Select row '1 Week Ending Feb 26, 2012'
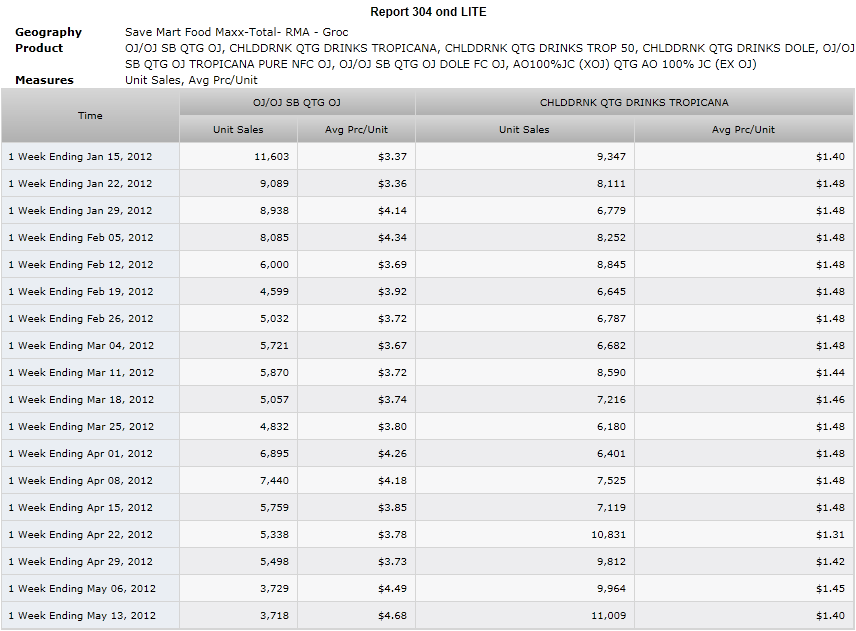The height and width of the screenshot is (631, 856). click(x=427, y=319)
